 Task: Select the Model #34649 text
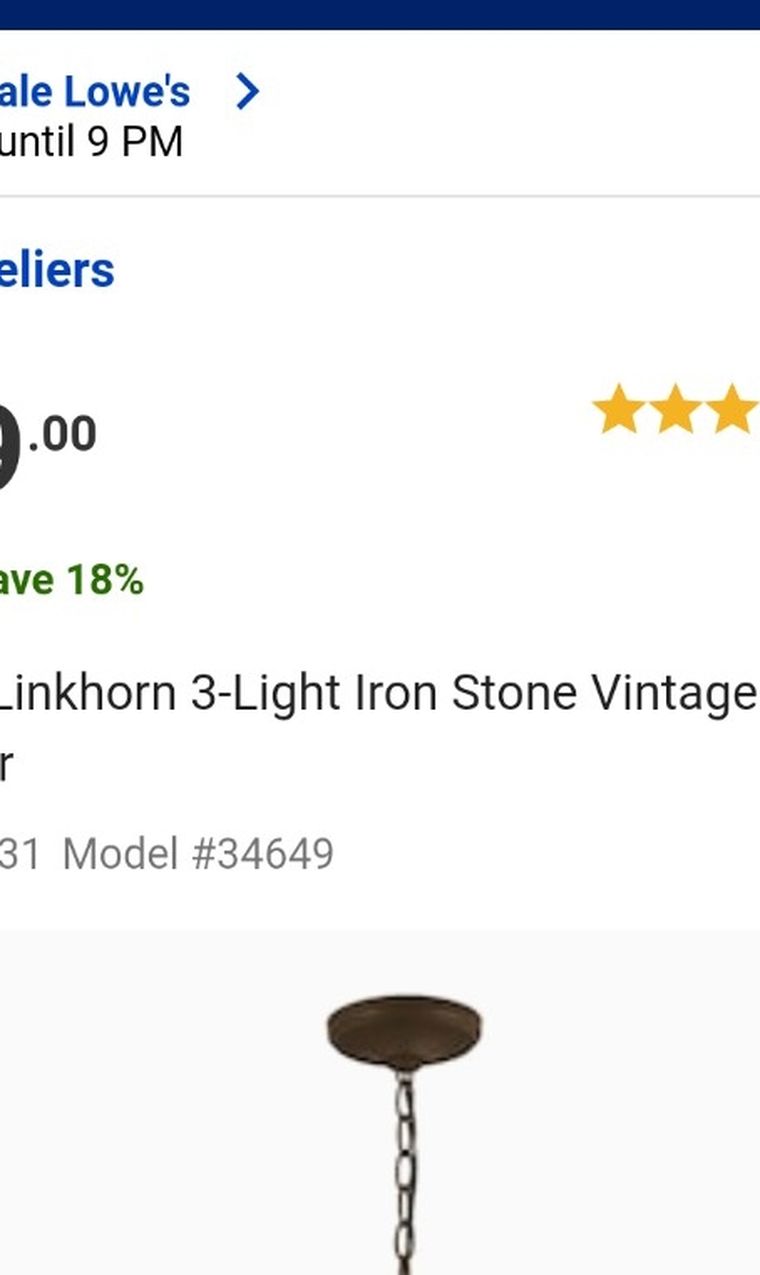[198, 854]
